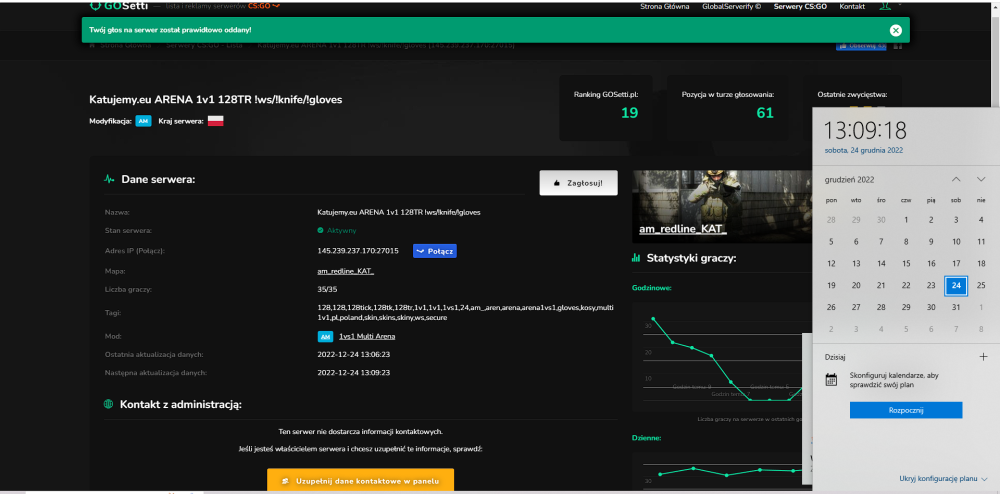Click the player count 35/35
The image size is (1000, 494).
327,289
